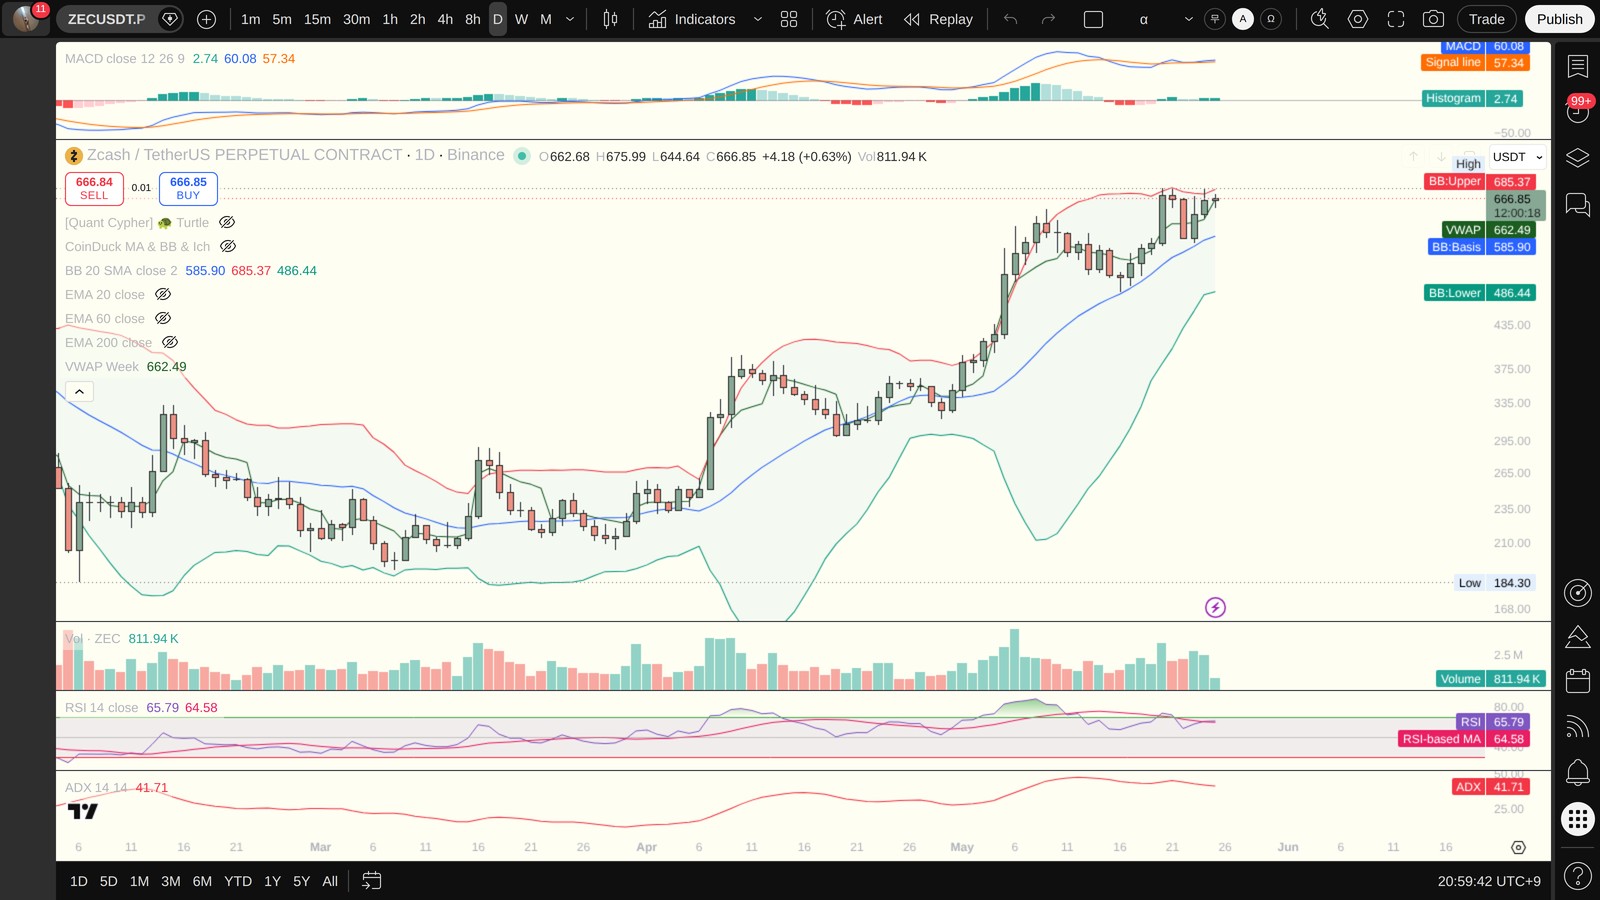Click the undo arrow
1600x900 pixels.
click(x=1010, y=19)
